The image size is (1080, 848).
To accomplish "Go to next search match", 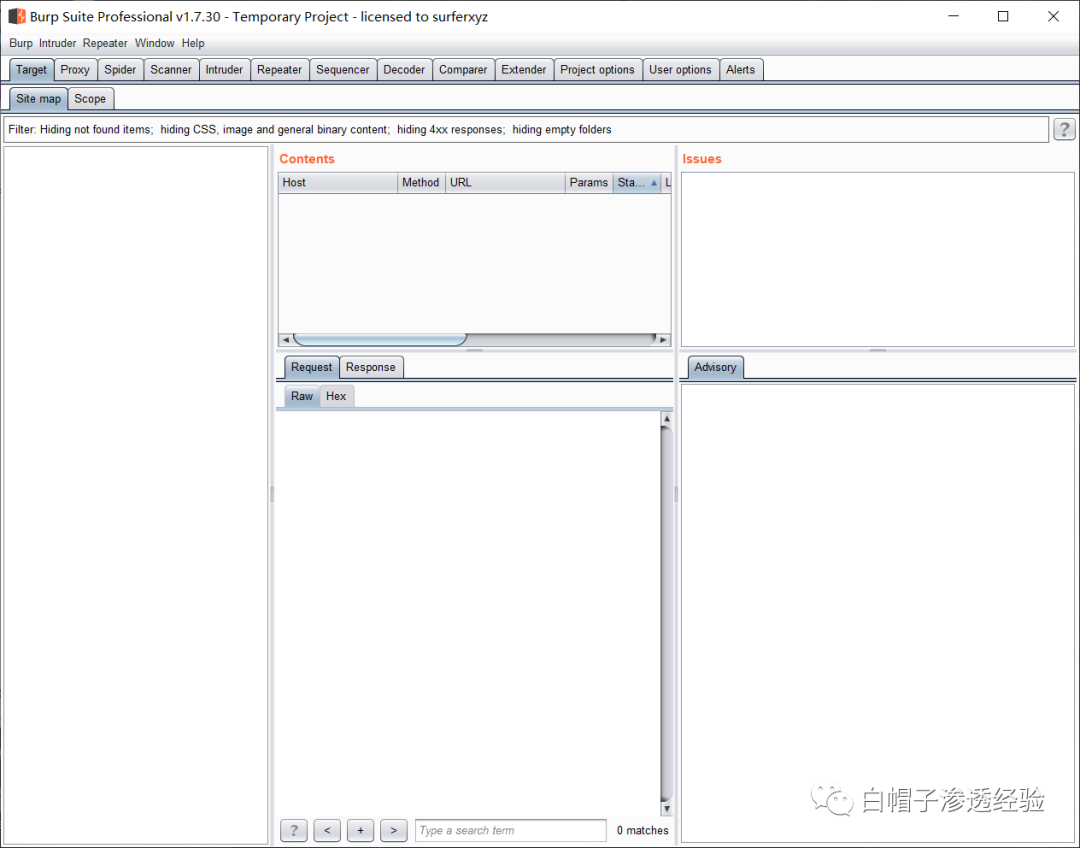I will tap(393, 830).
